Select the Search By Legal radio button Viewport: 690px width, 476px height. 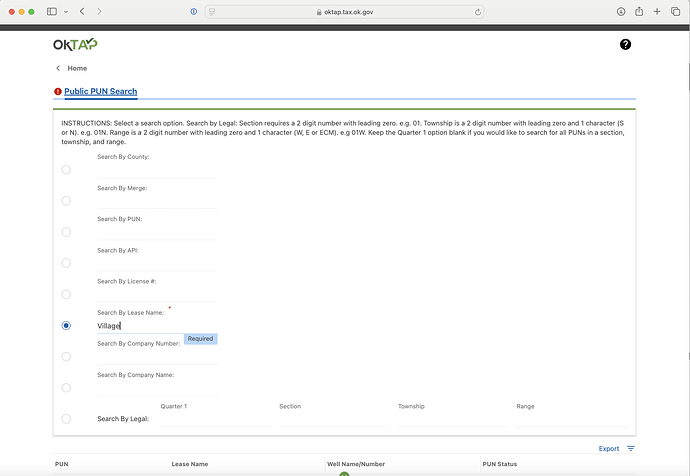coord(66,419)
